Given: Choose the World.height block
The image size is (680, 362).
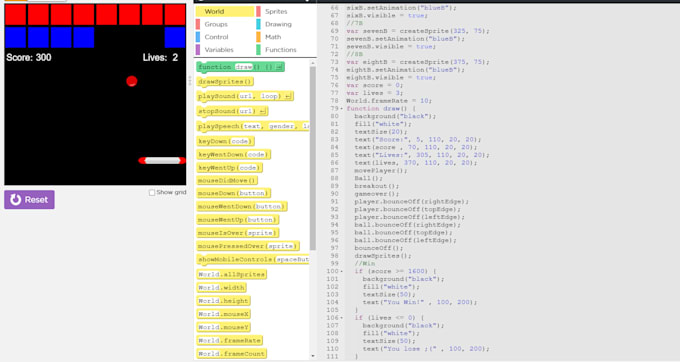Looking at the screenshot, I should [223, 300].
